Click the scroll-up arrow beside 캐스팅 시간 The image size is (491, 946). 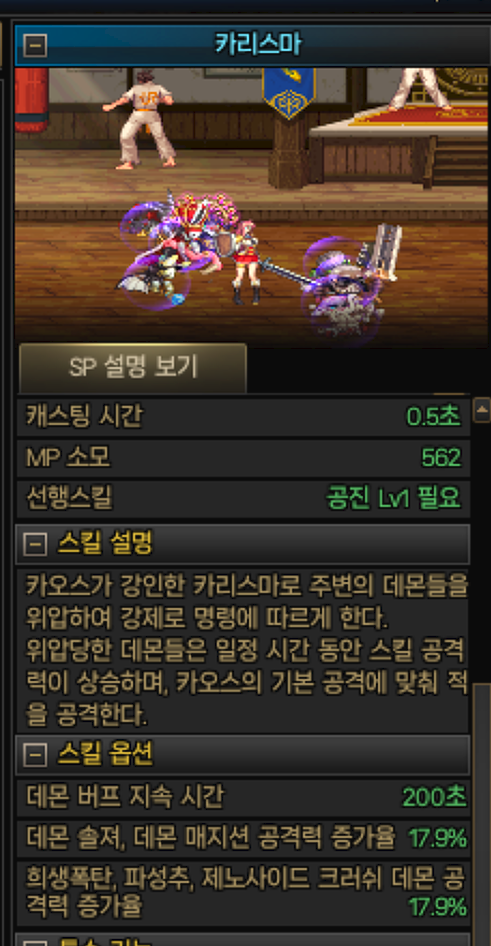[482, 411]
